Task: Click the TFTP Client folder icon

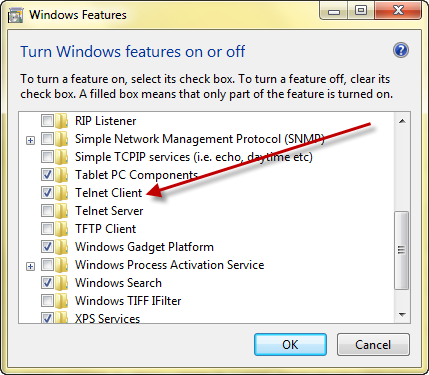Action: pos(62,229)
